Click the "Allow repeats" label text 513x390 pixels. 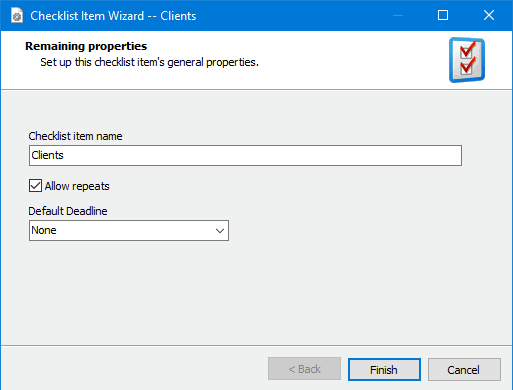tap(77, 186)
